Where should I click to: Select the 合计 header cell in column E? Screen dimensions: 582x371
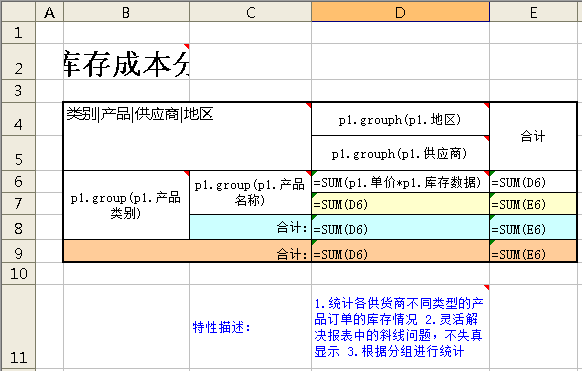click(x=533, y=136)
